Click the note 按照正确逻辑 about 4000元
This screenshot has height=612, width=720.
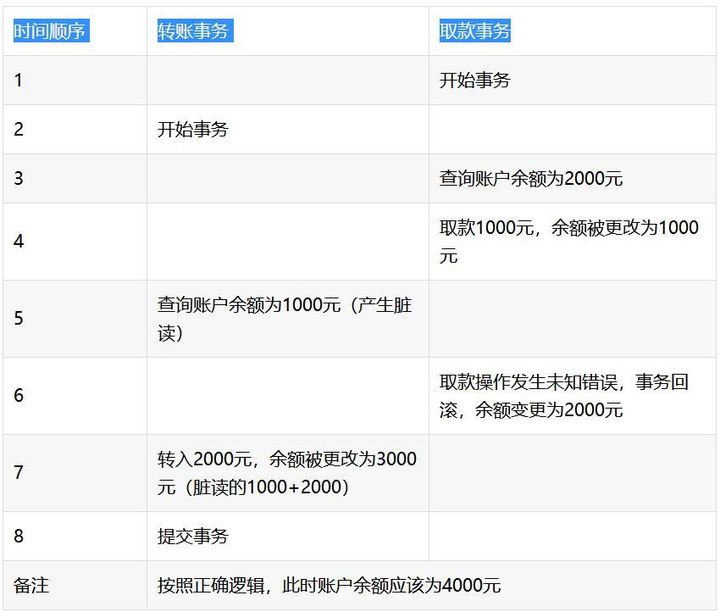click(x=329, y=585)
